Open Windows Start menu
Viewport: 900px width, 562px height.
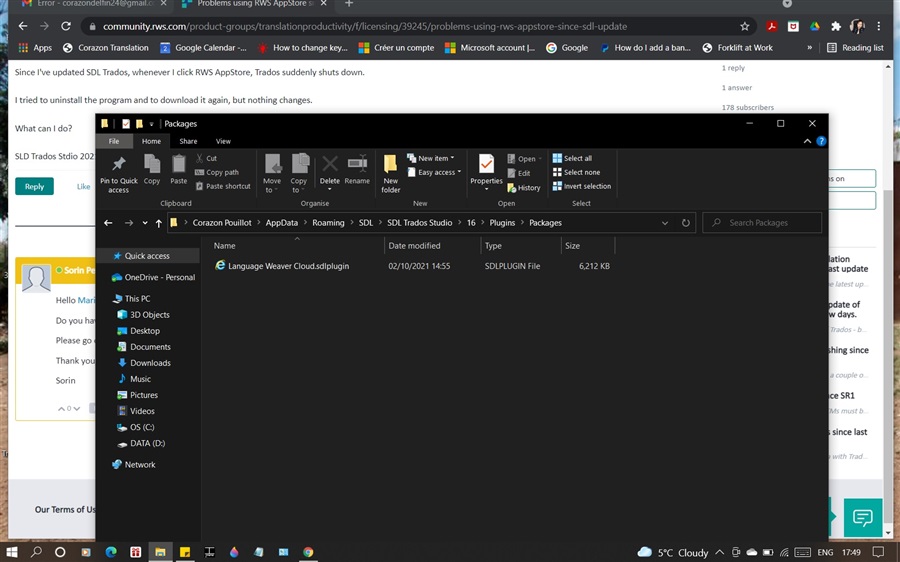click(11, 552)
